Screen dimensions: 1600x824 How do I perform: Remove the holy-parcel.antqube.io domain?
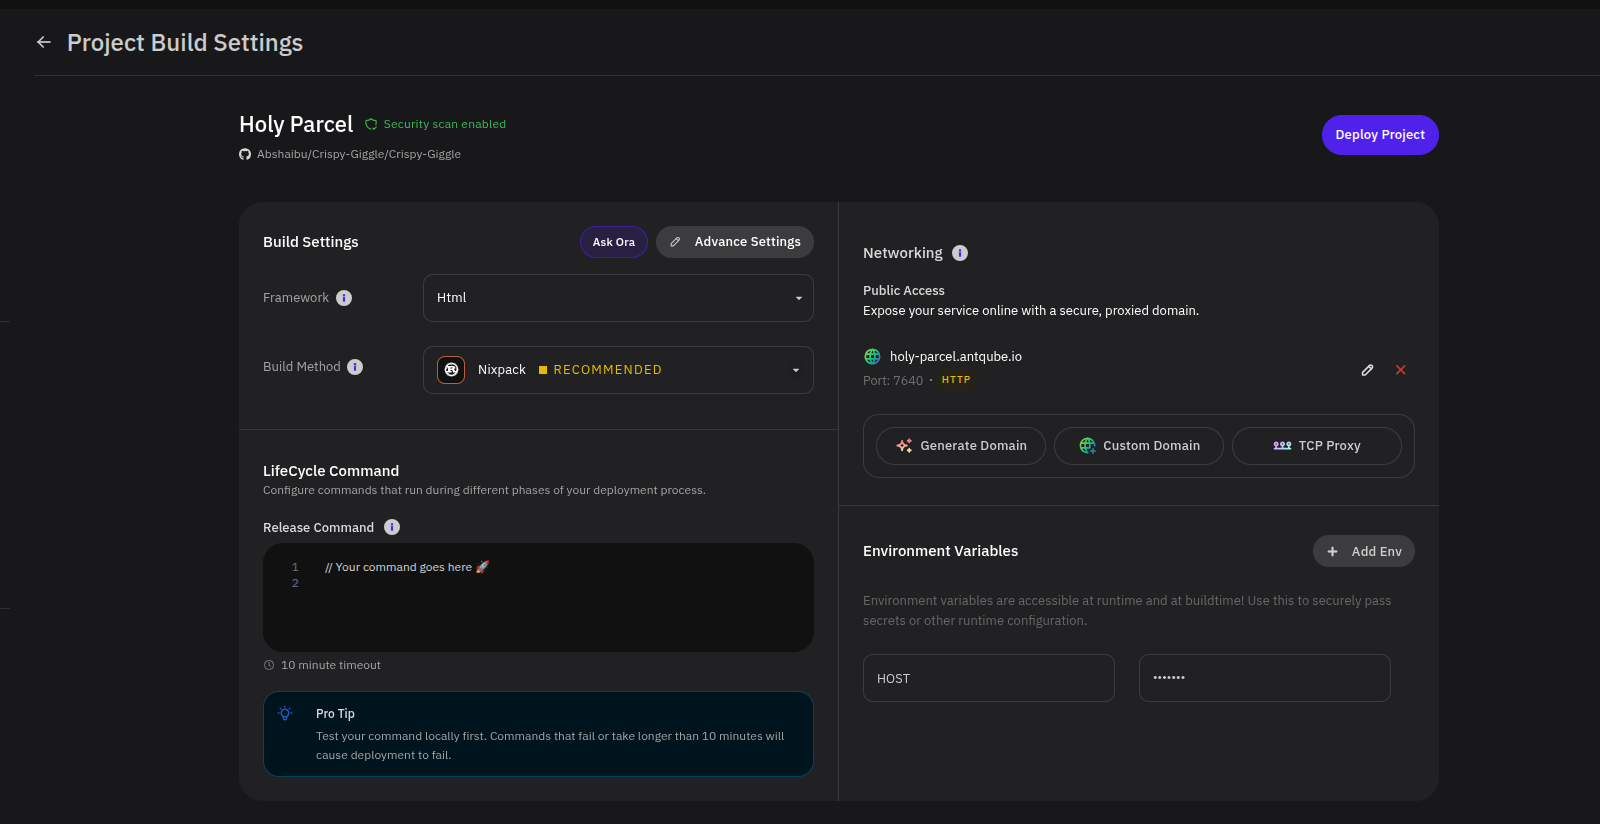point(1401,370)
